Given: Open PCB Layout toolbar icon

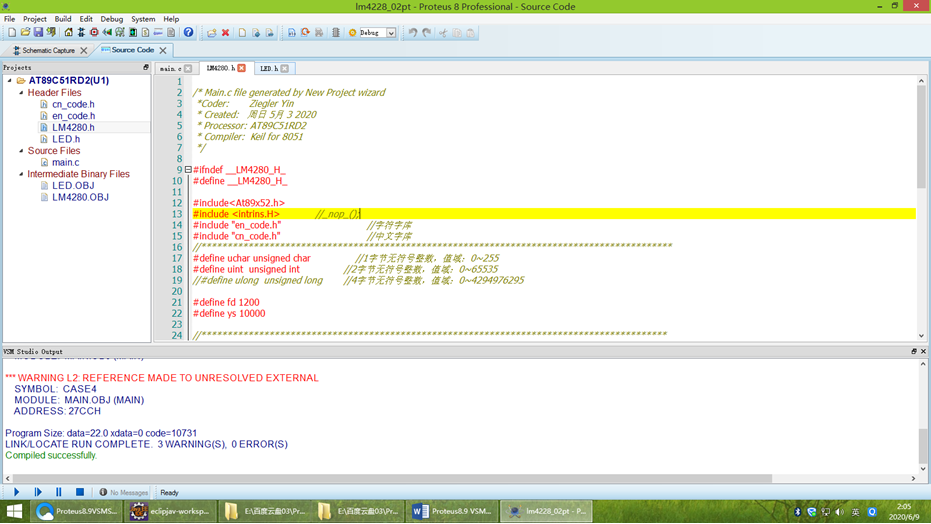Looking at the screenshot, I should point(94,33).
